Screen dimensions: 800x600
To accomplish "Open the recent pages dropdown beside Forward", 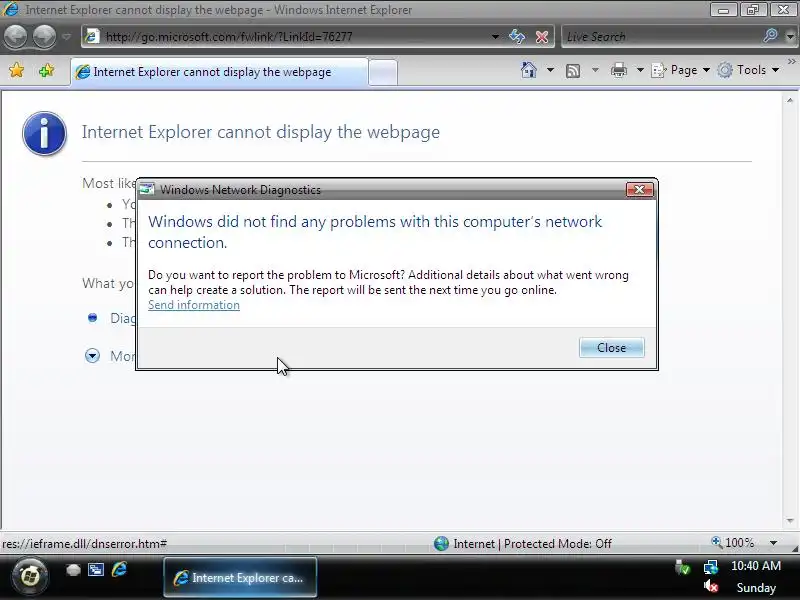I will click(x=66, y=37).
